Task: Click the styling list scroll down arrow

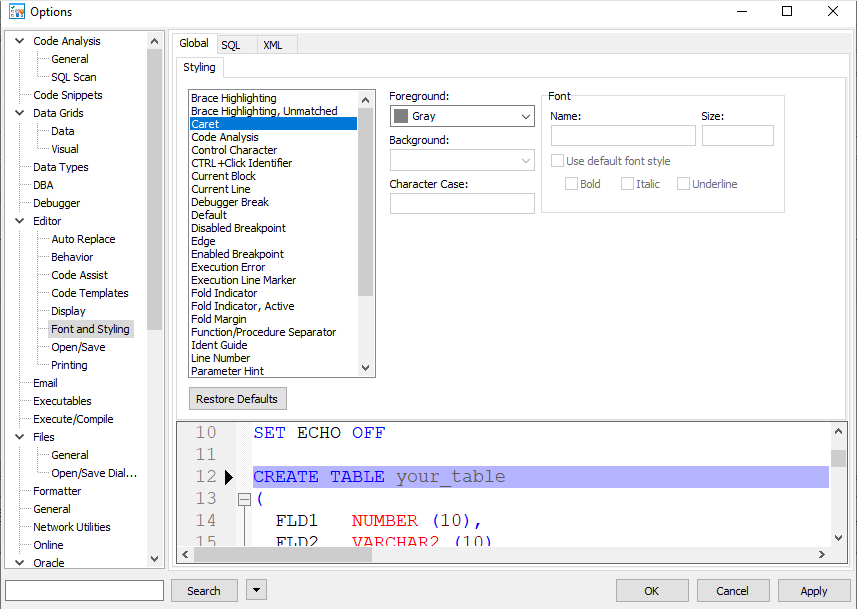Action: pyautogui.click(x=366, y=368)
